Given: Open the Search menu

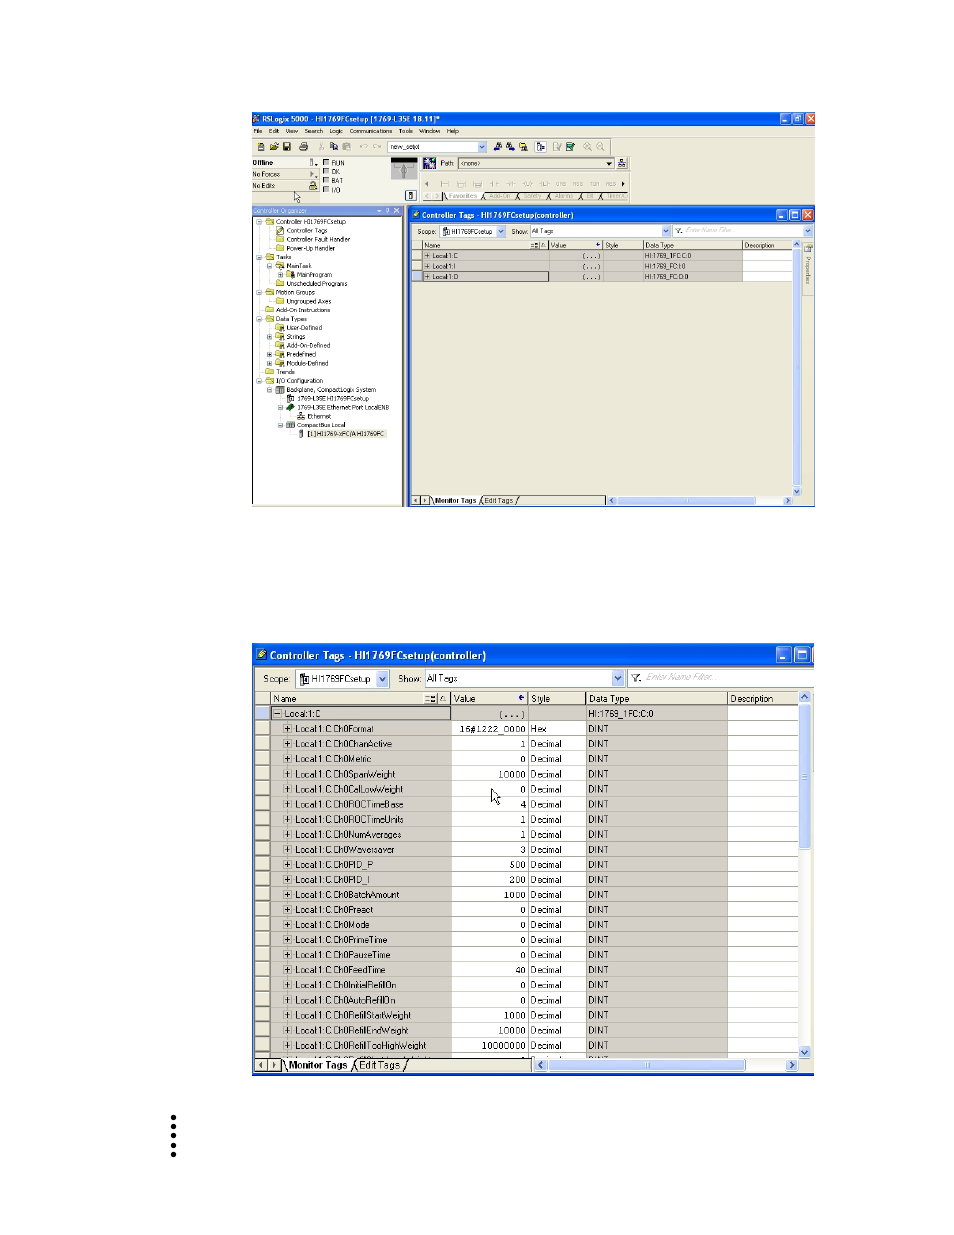Looking at the screenshot, I should (314, 131).
